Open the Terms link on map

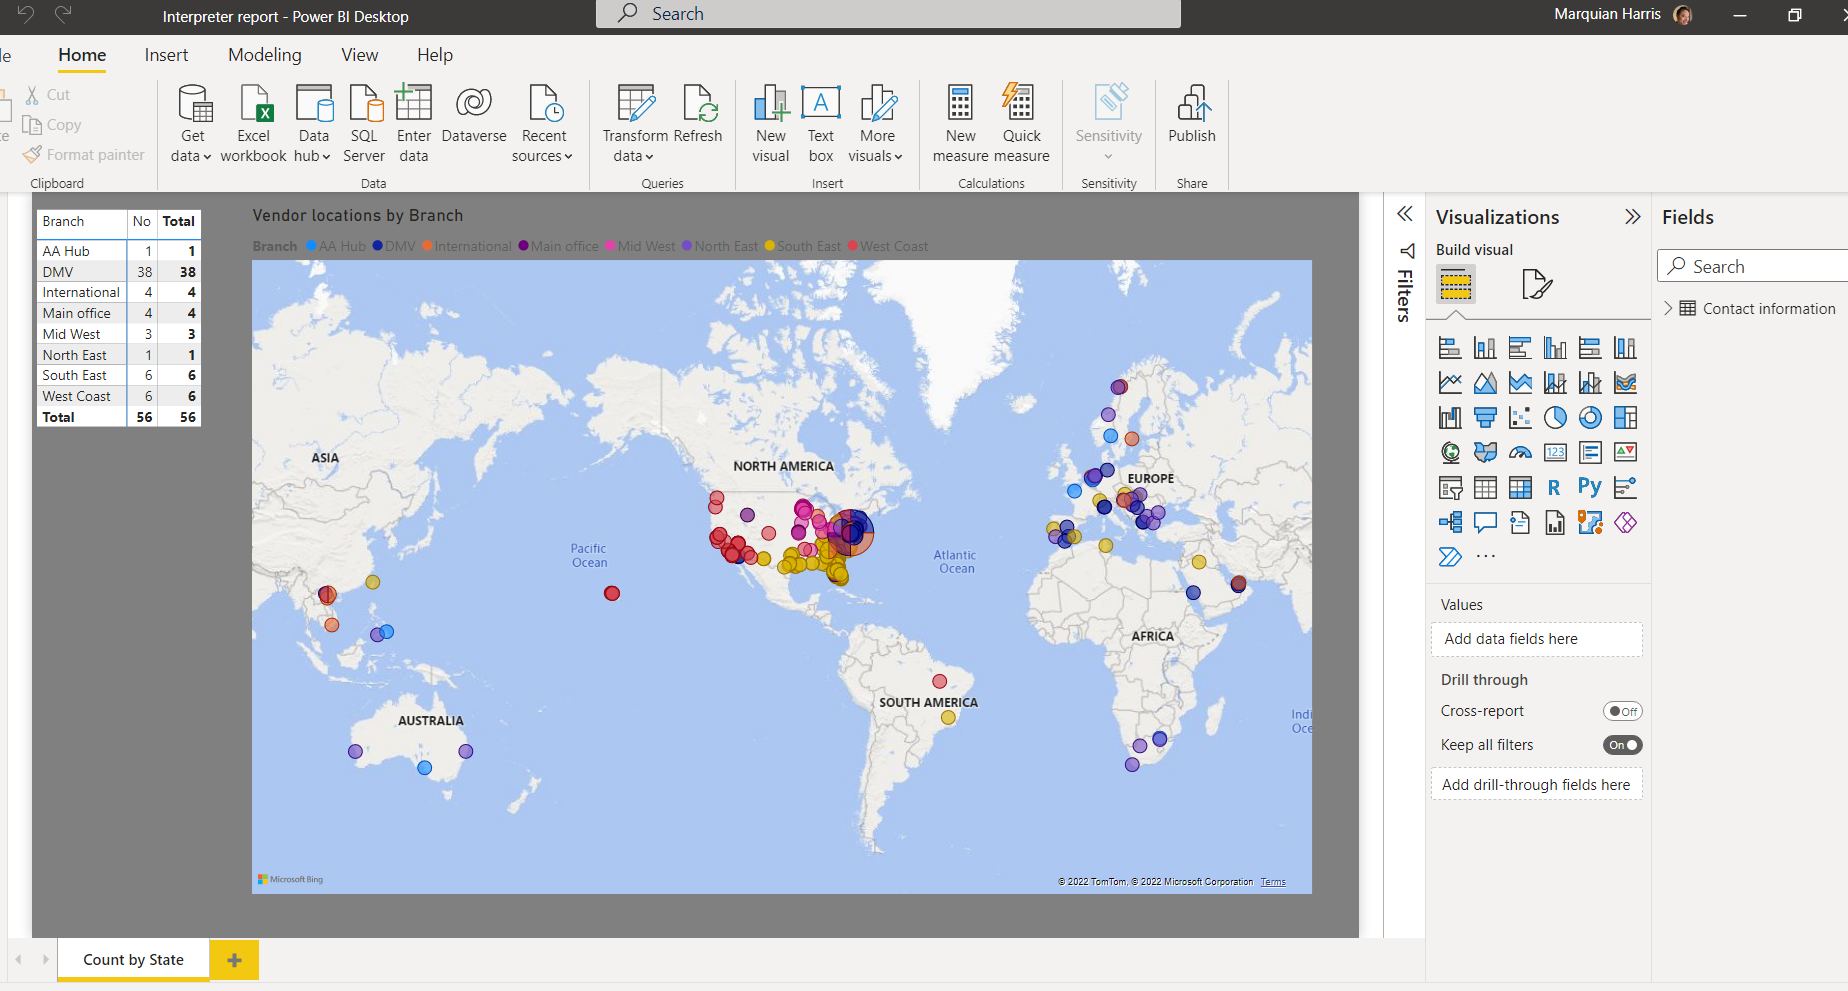[x=1273, y=882]
